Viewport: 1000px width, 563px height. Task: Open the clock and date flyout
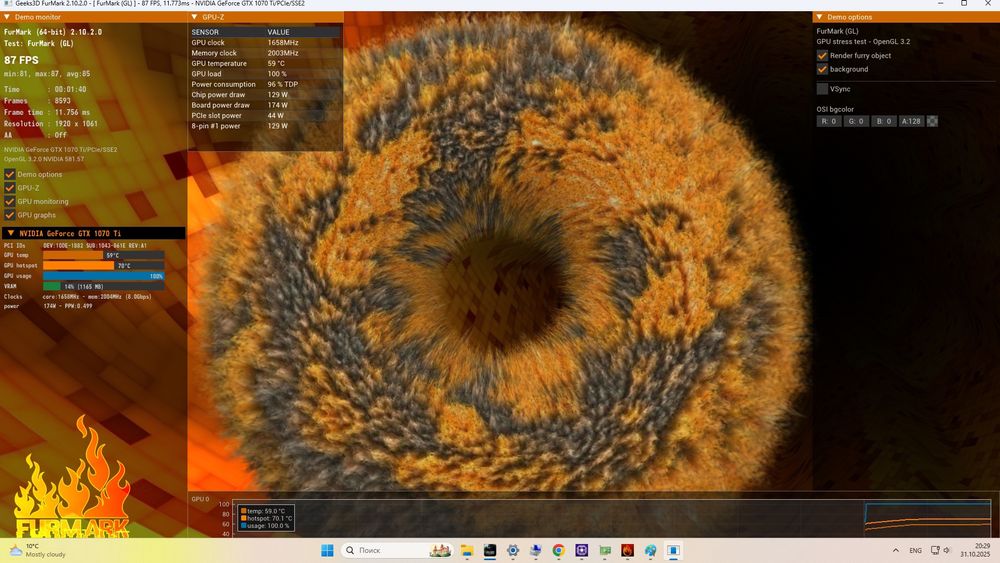pyautogui.click(x=975, y=550)
